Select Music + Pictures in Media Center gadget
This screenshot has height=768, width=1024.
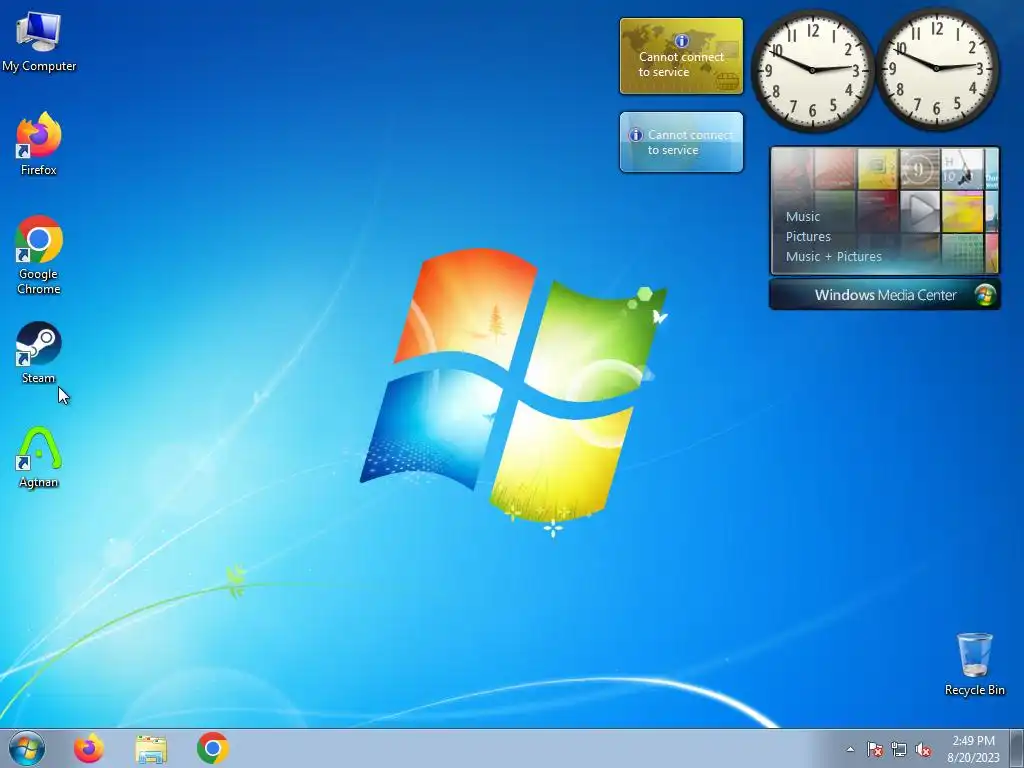tap(833, 256)
